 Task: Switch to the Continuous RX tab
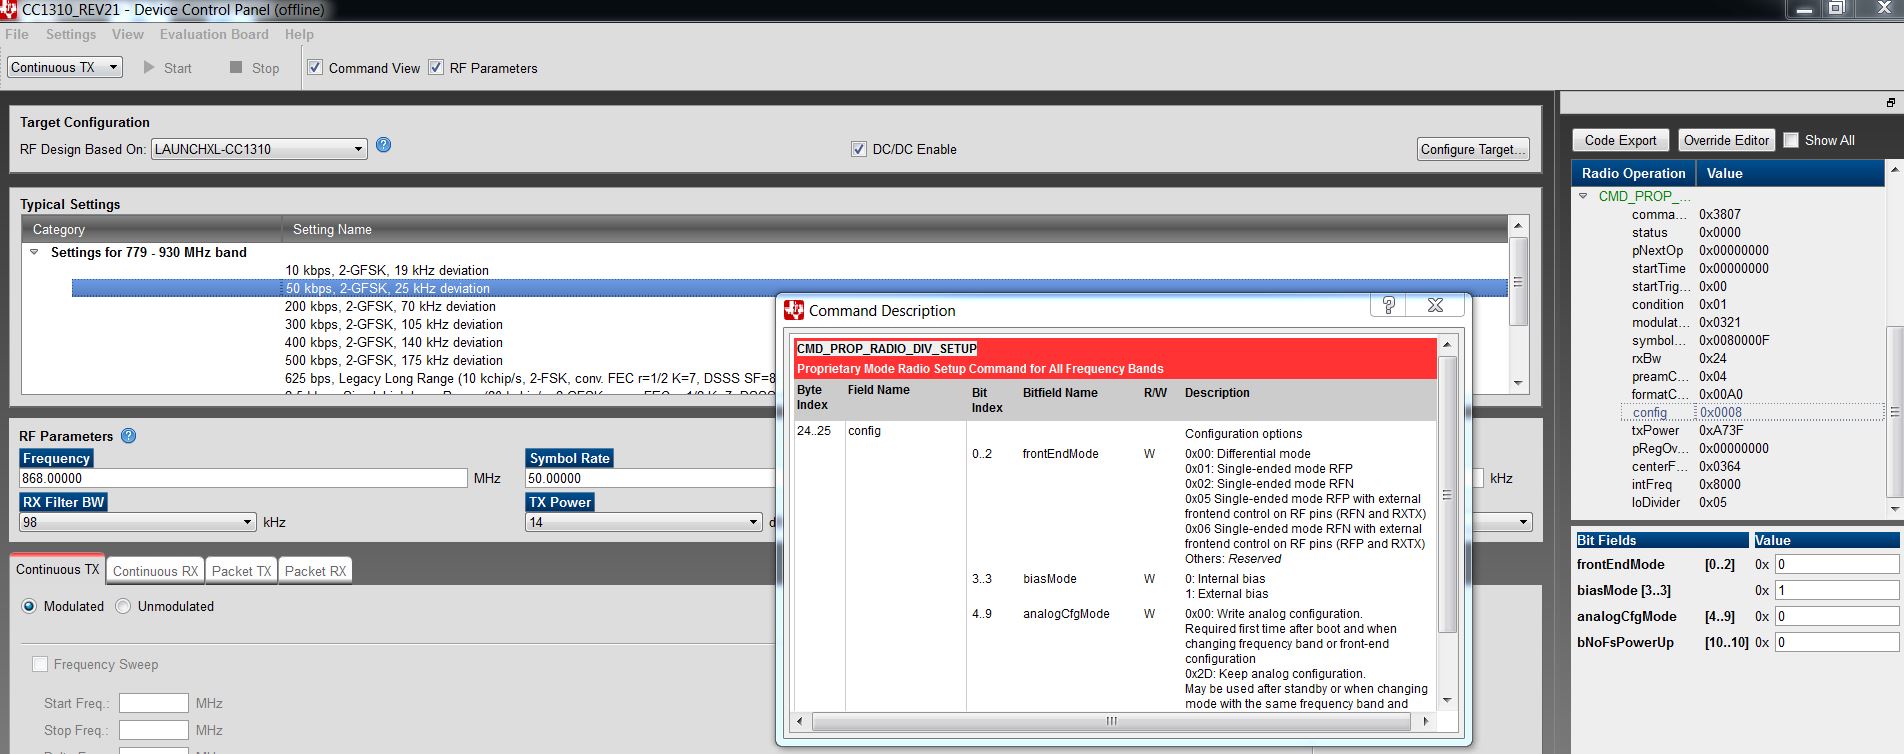(155, 571)
